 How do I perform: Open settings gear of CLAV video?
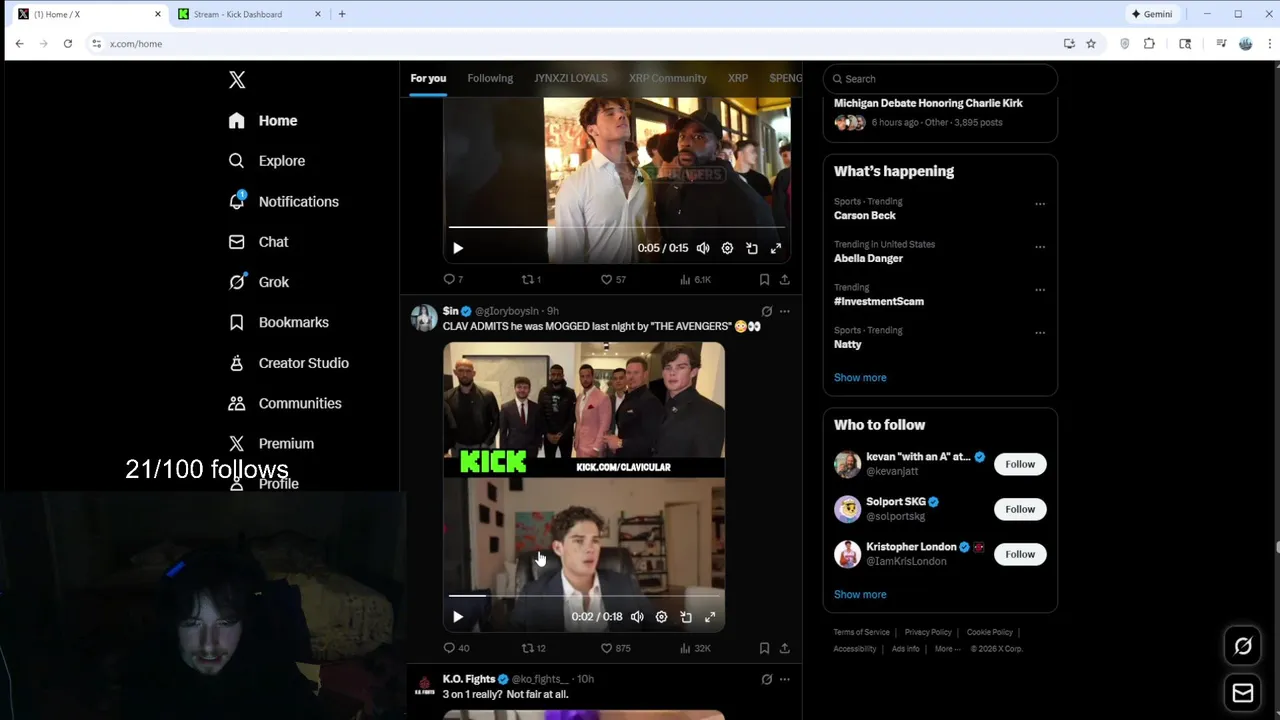pyautogui.click(x=661, y=617)
